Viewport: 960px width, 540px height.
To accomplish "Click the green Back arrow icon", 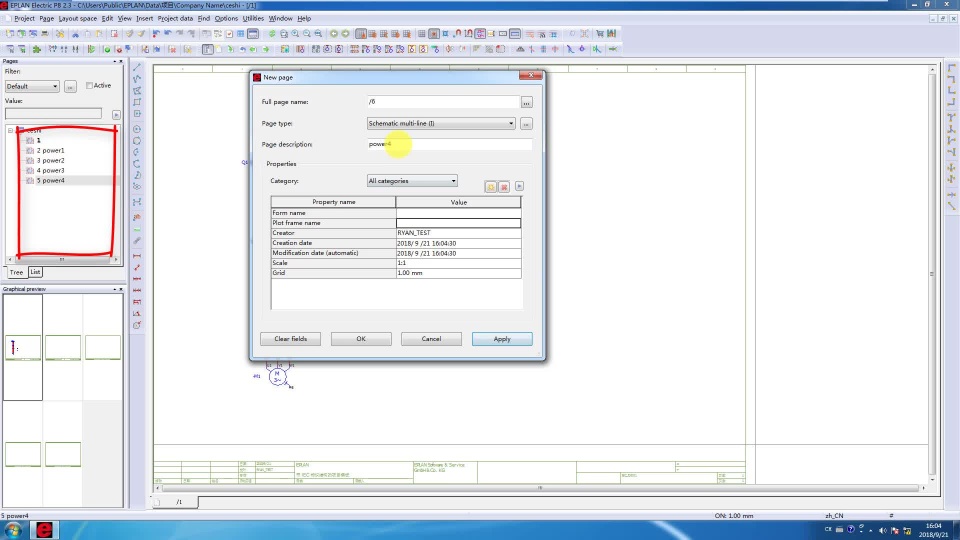I will [x=334, y=34].
